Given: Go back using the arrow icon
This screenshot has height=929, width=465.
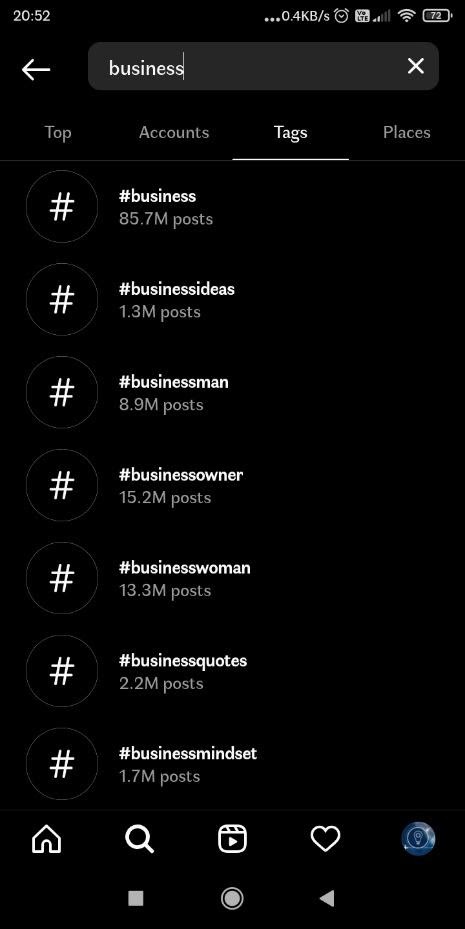Looking at the screenshot, I should pos(36,69).
